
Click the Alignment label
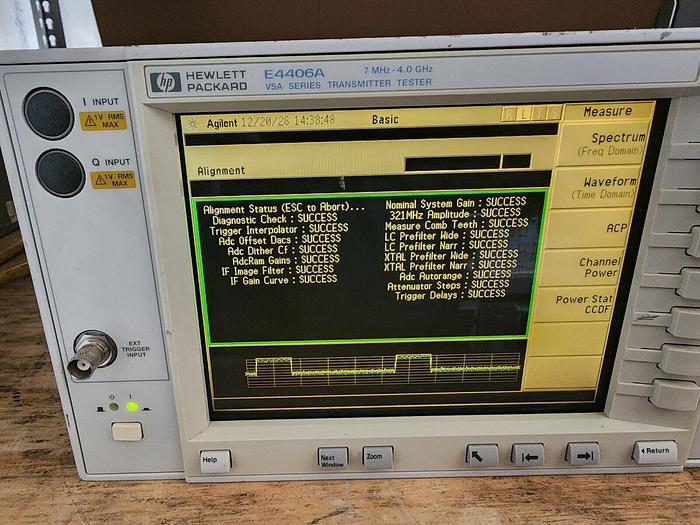221,171
